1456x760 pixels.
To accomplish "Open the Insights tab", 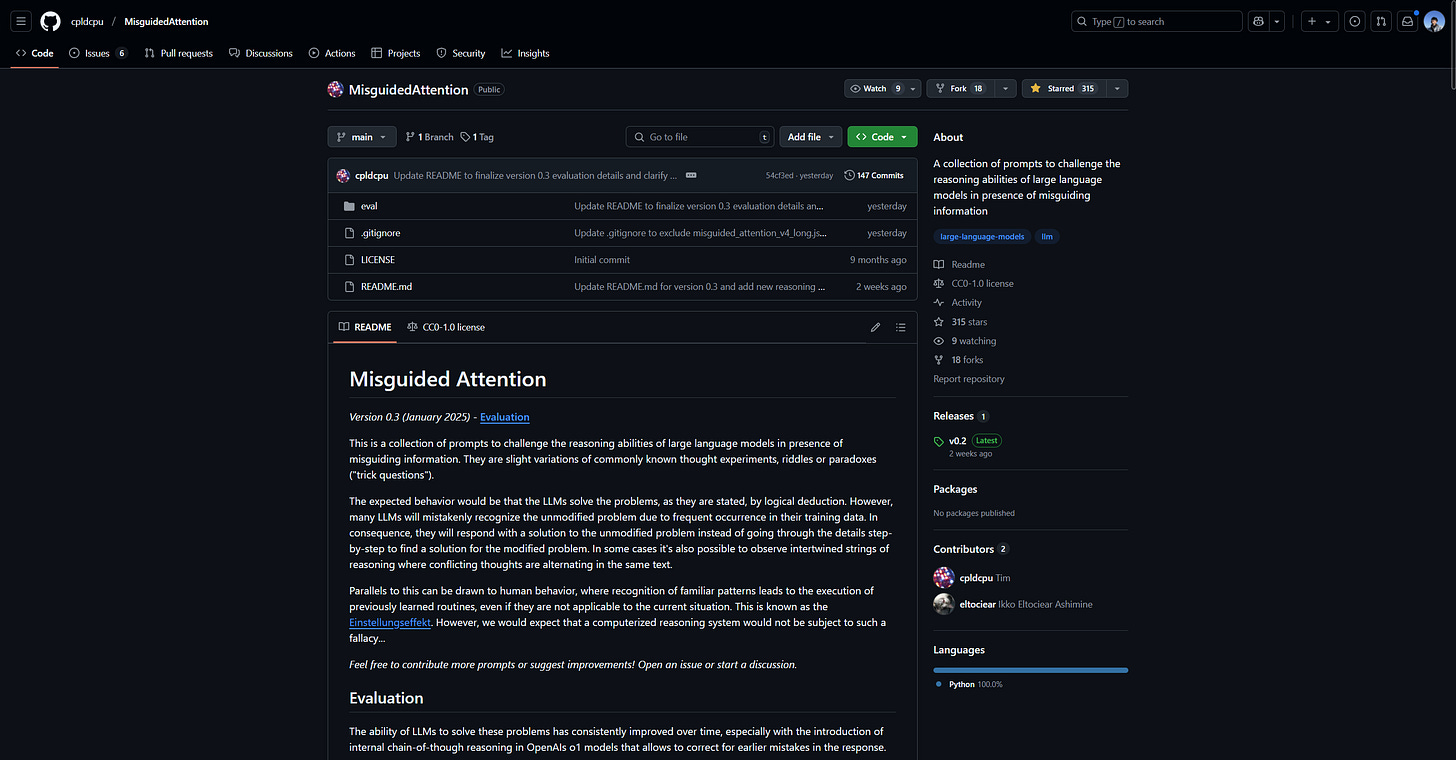I will click(x=526, y=53).
